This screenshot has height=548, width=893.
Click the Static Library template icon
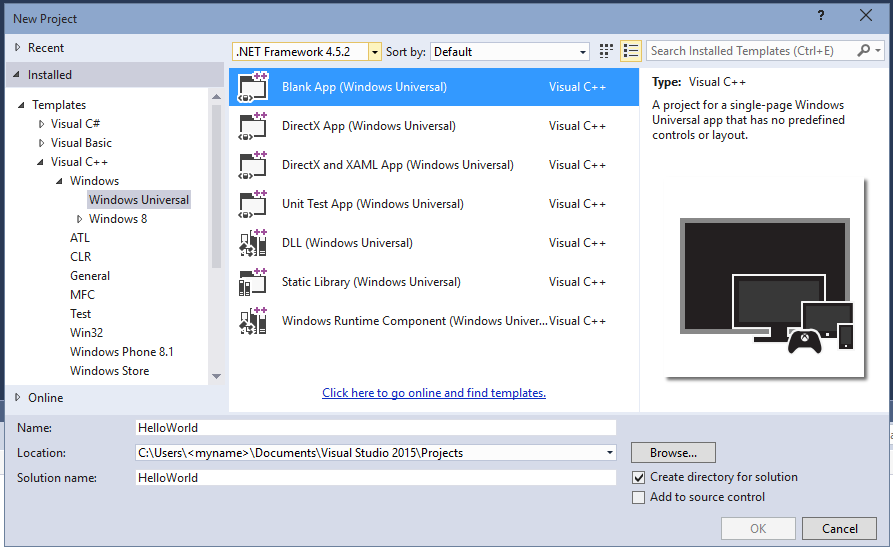[253, 282]
